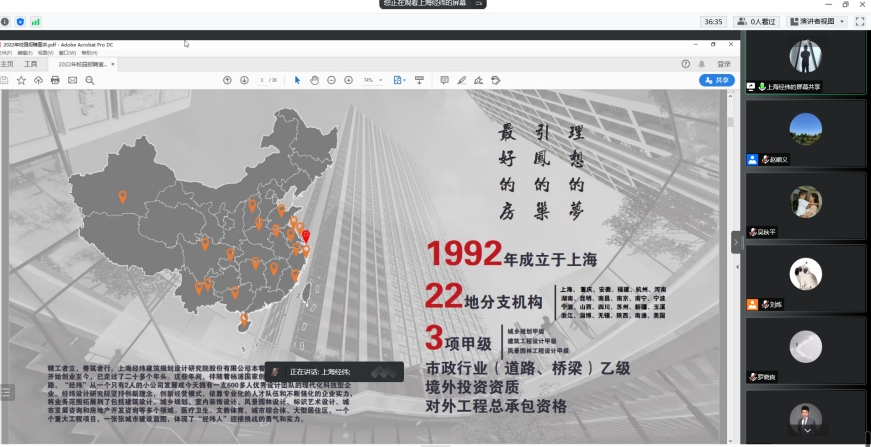Click the 1992 founding year text
This screenshot has width=871, height=447.
464,254
